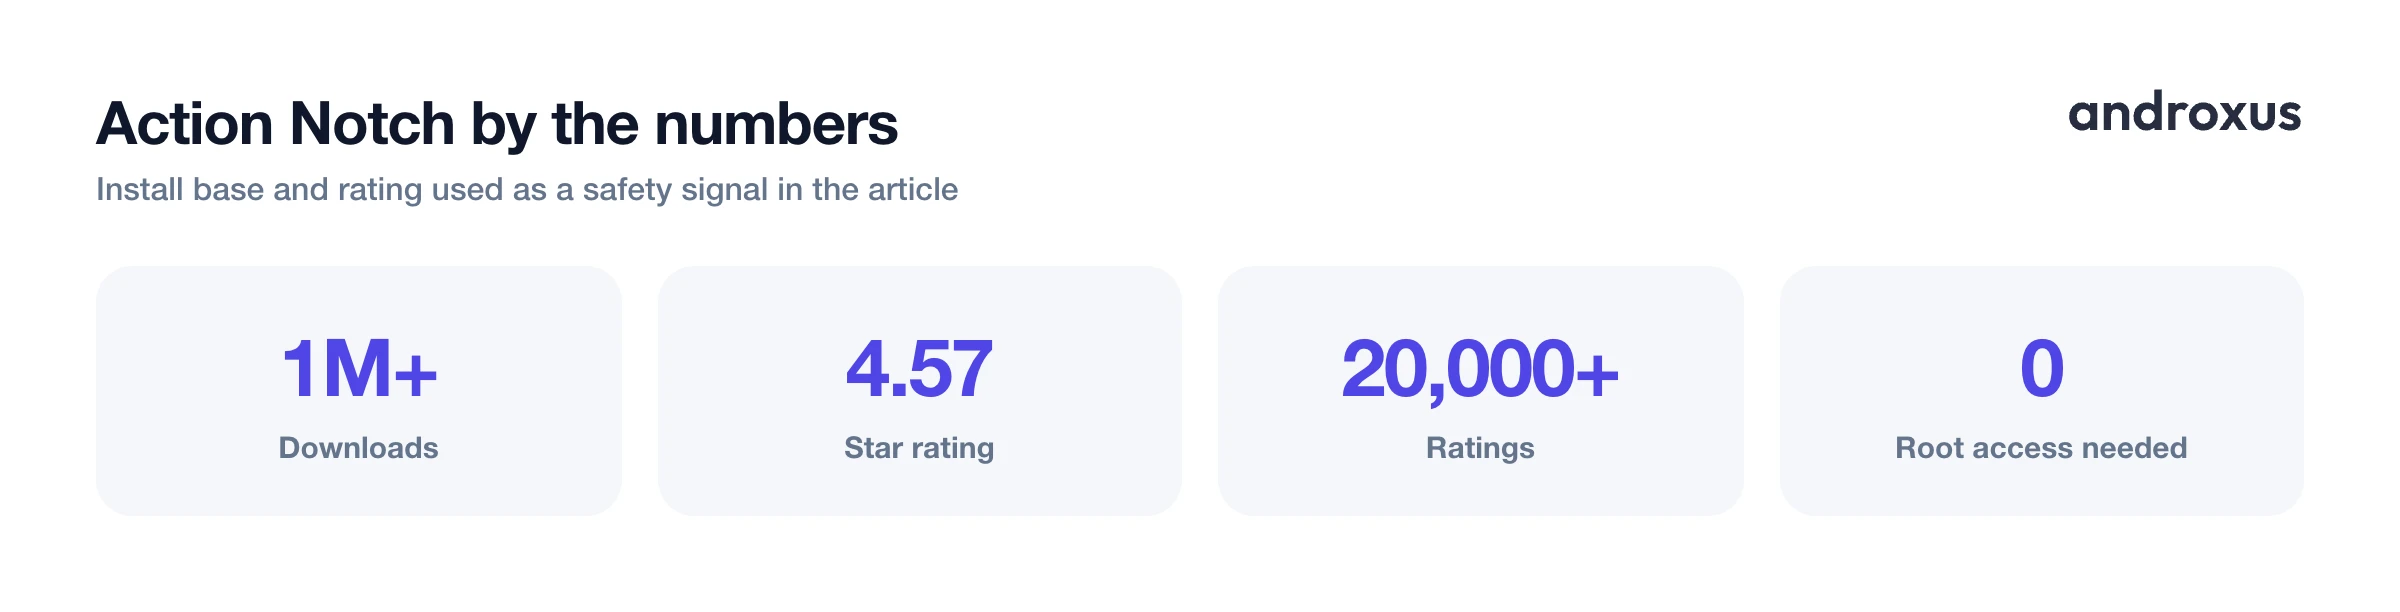Click the 4.57 rating value
The image size is (2400, 612).
pos(919,369)
